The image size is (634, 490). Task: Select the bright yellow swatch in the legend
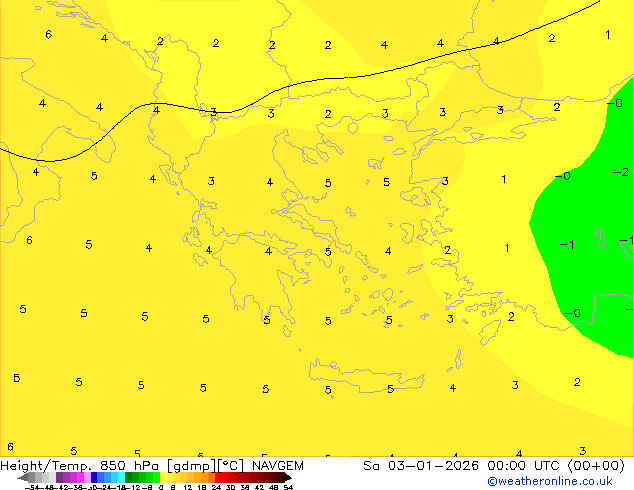[x=163, y=477]
